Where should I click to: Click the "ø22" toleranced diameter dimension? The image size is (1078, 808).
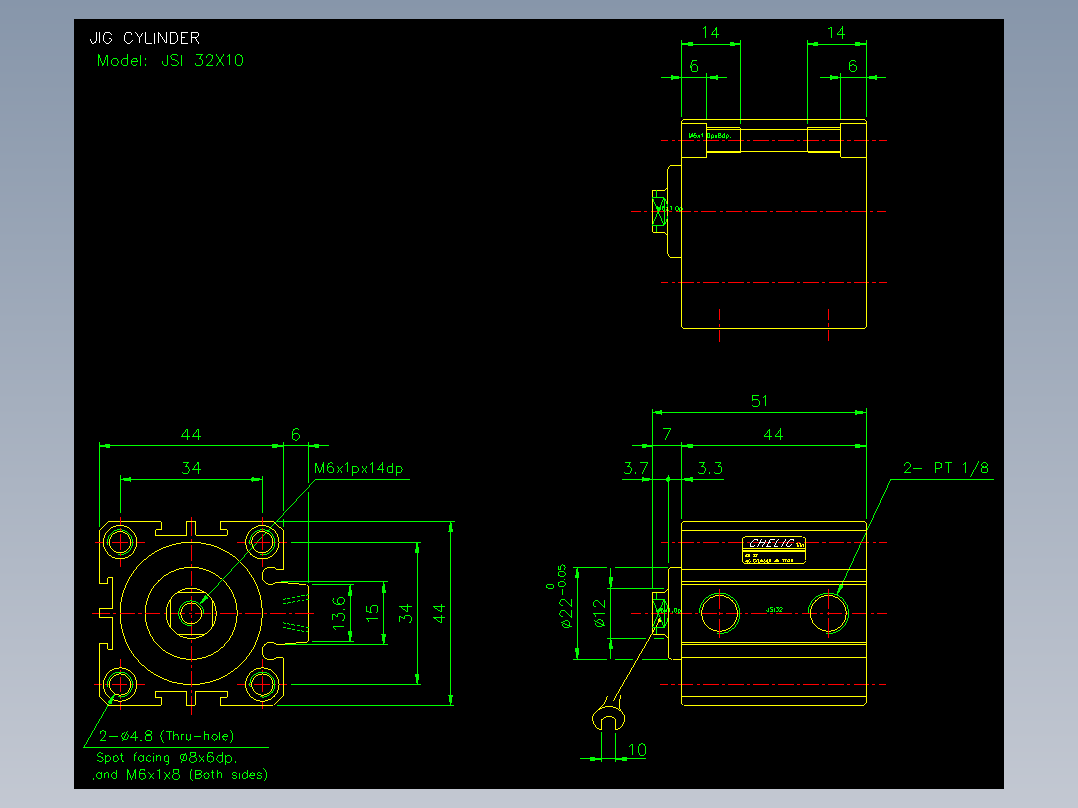[560, 597]
